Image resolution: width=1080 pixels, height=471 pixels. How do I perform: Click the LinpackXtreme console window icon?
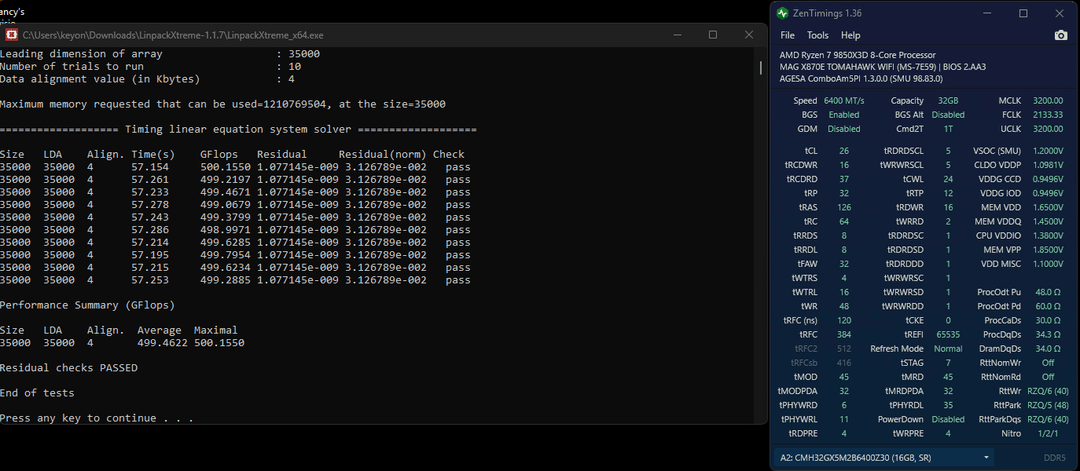click(x=11, y=34)
